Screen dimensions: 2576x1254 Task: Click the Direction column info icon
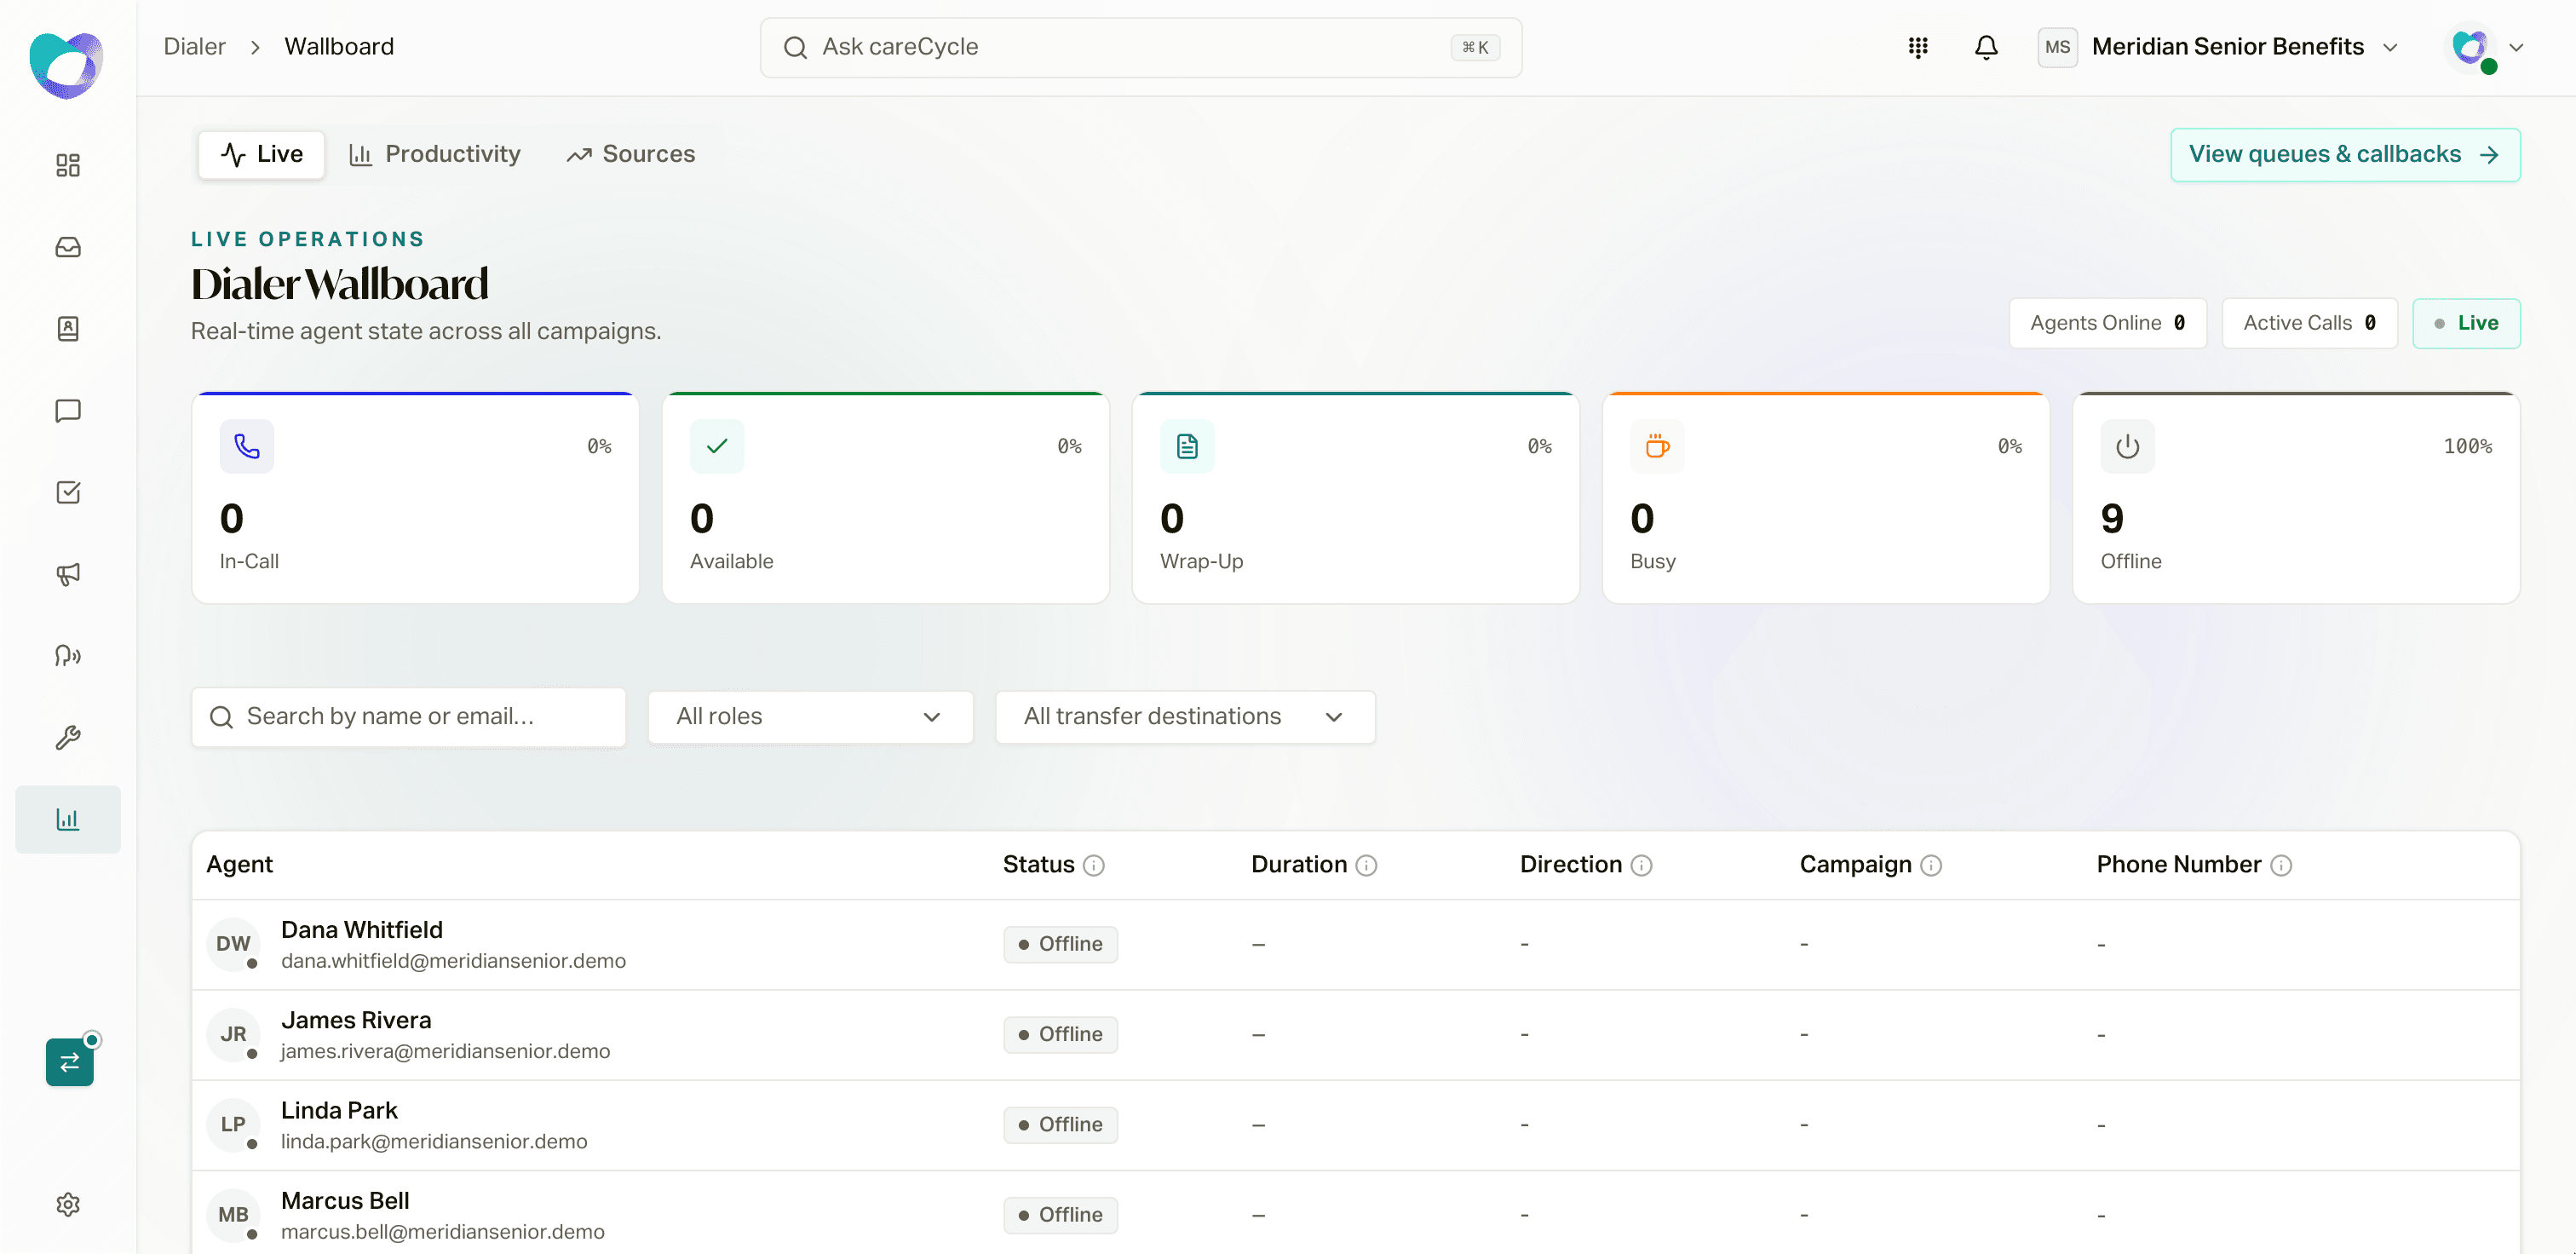point(1641,865)
